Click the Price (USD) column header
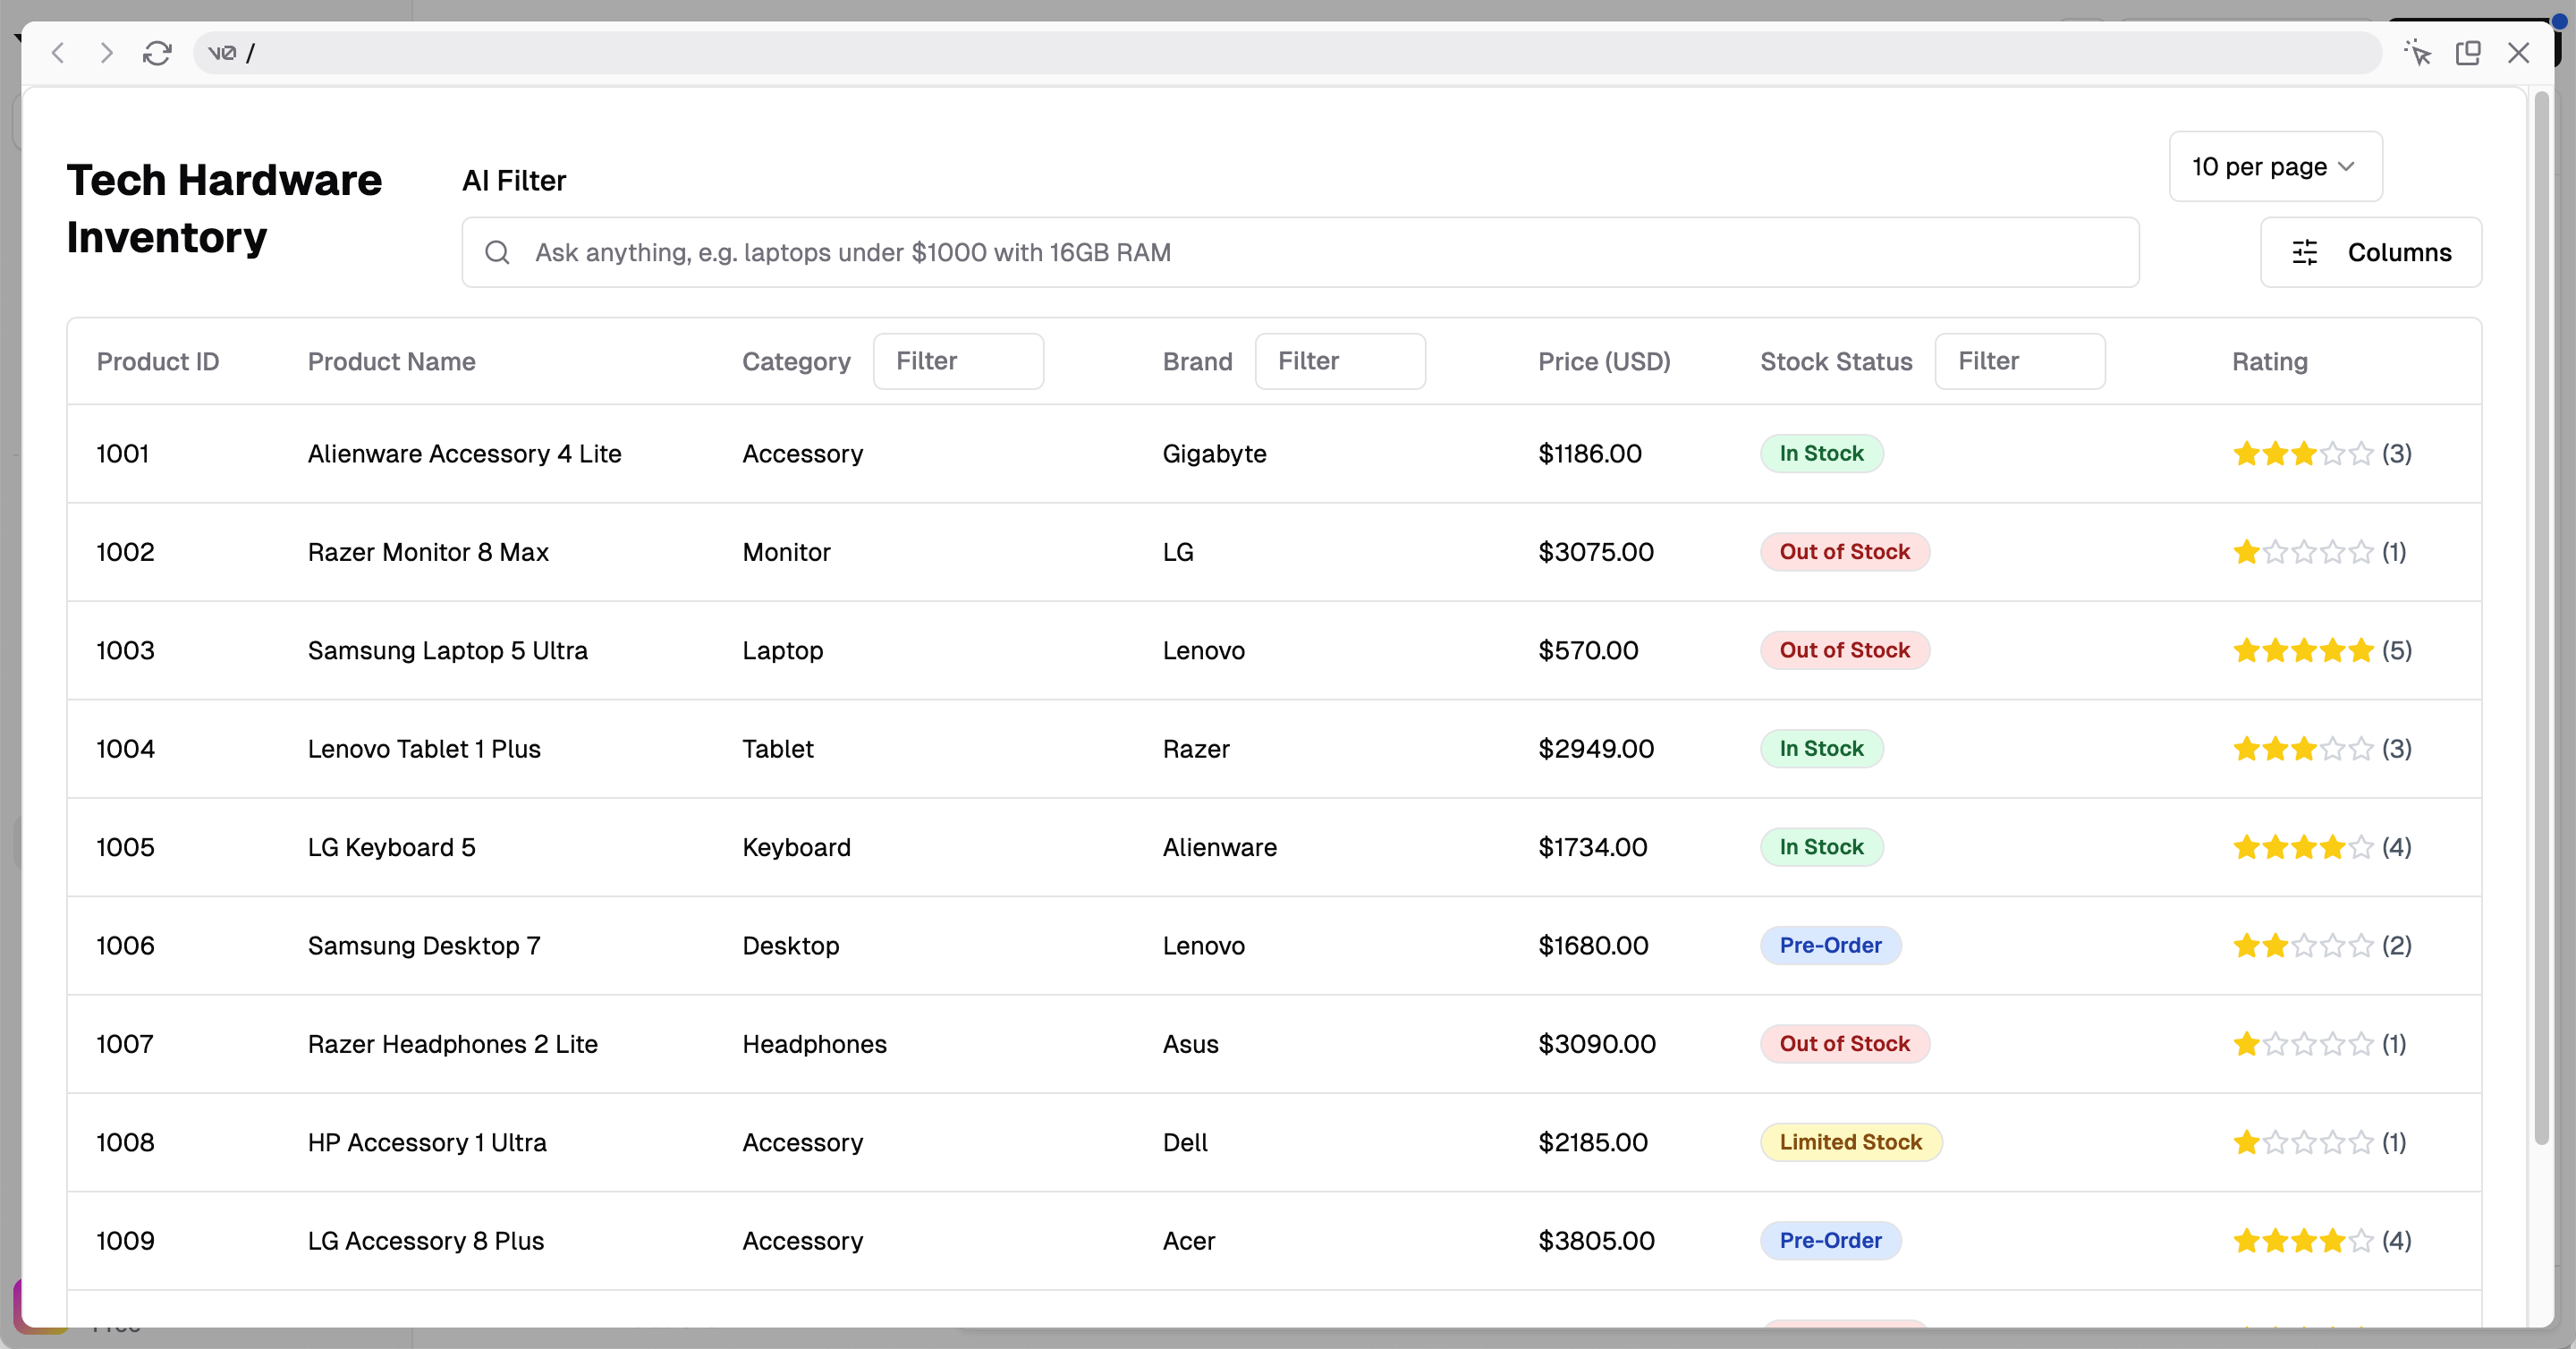2576x1349 pixels. coord(1603,362)
